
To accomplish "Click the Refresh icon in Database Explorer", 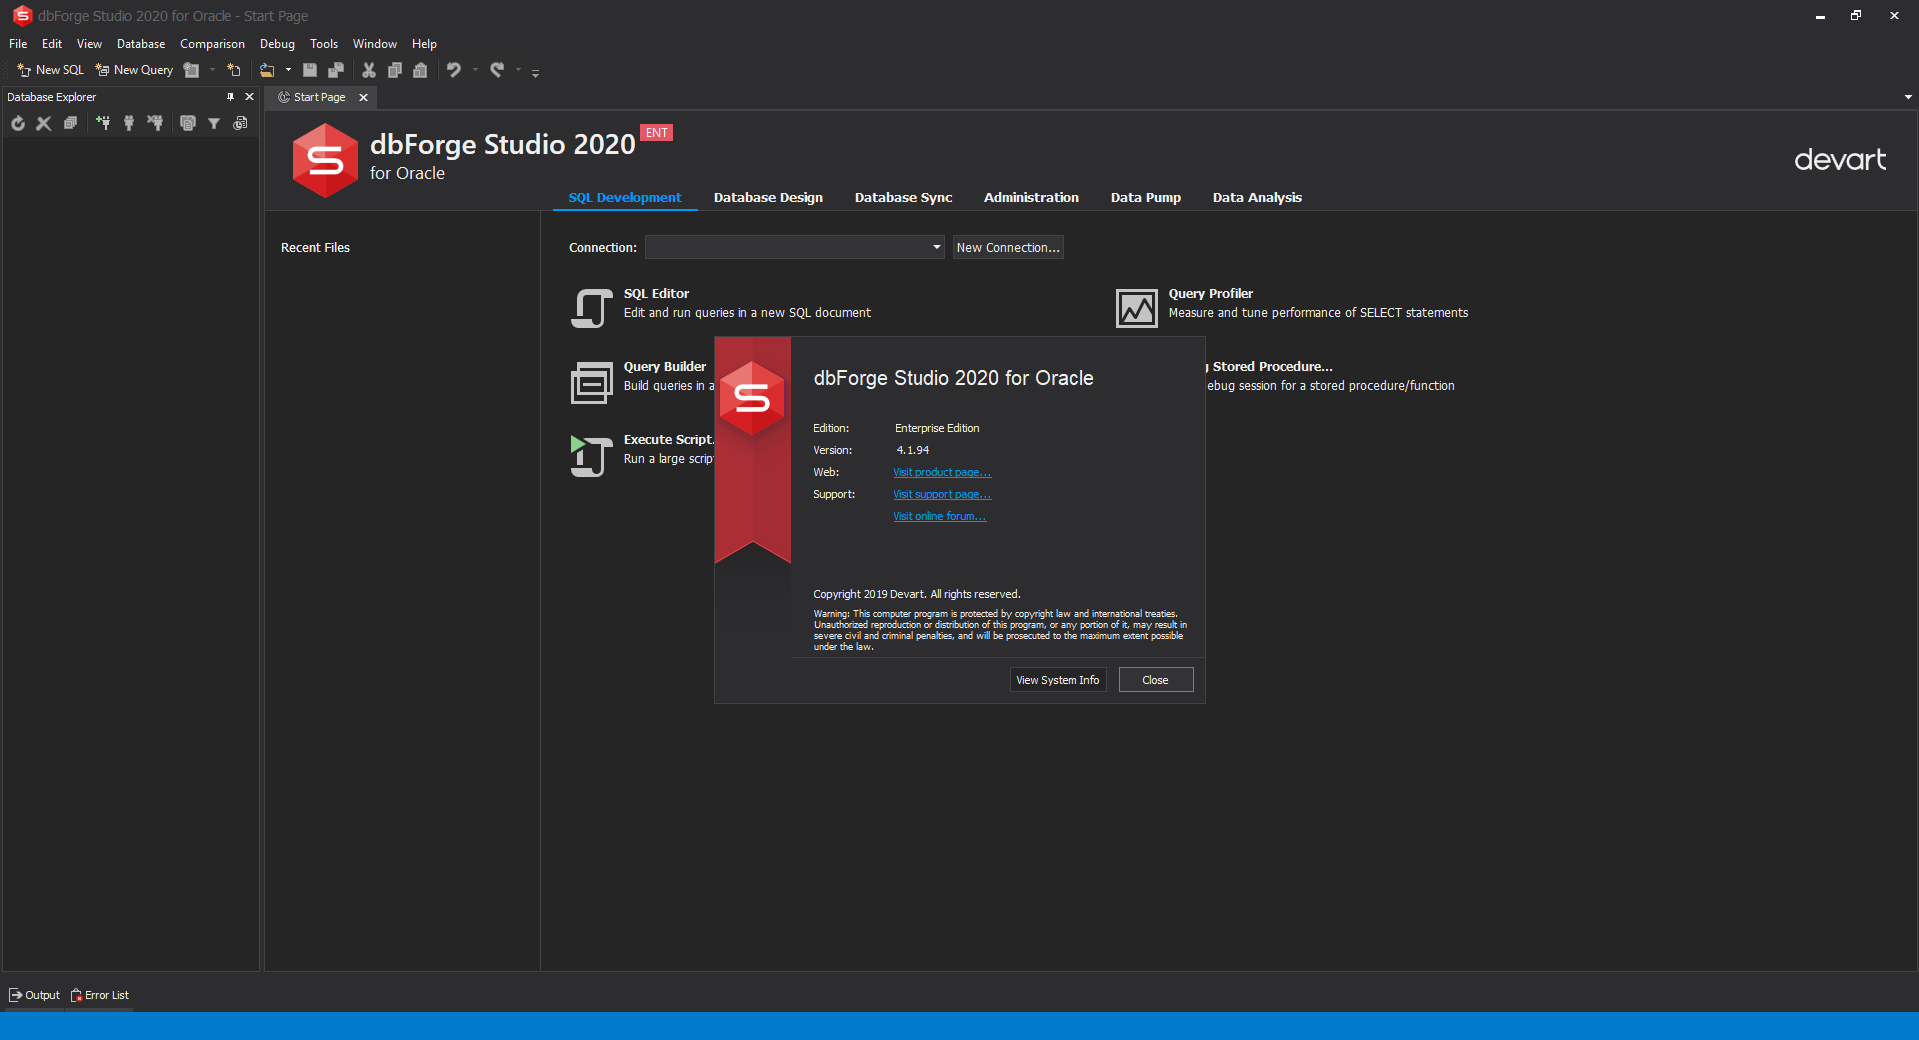I will (18, 123).
